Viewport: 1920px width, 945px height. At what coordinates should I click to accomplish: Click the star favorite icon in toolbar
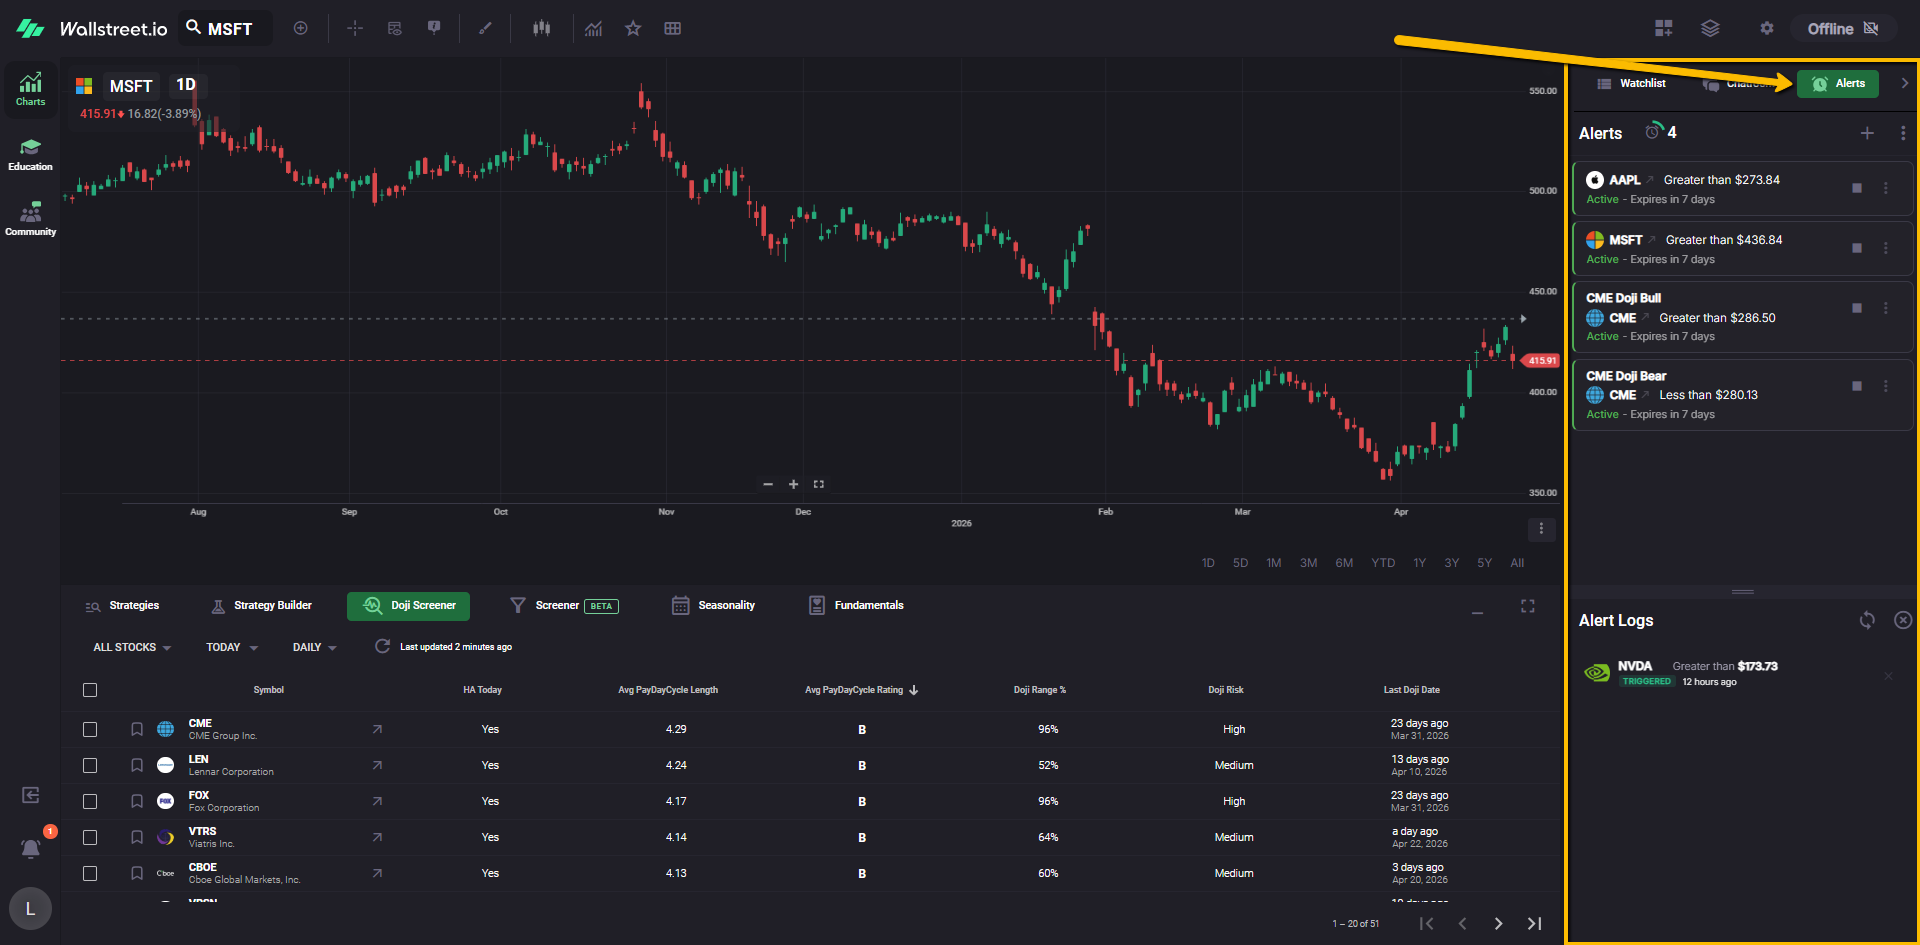(633, 28)
